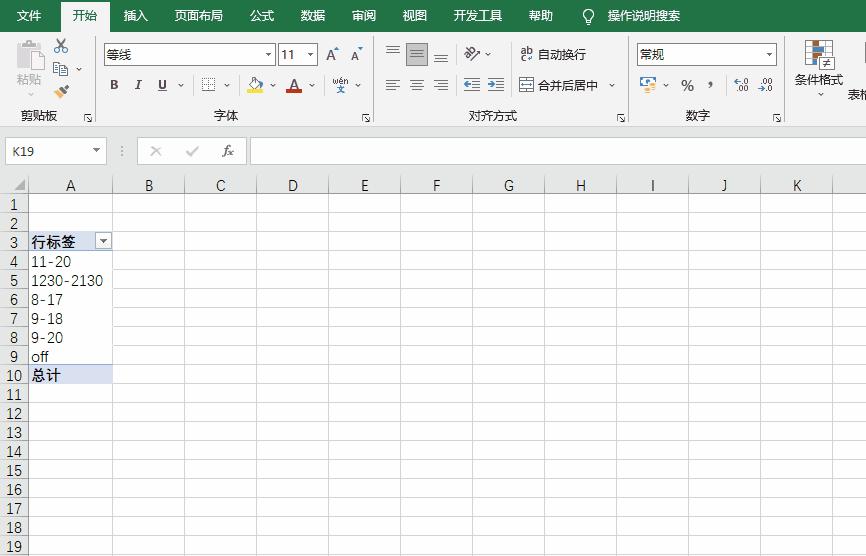Open Merge and Center dropdown arrow
Screen dimensions: 866x556
pos(612,86)
